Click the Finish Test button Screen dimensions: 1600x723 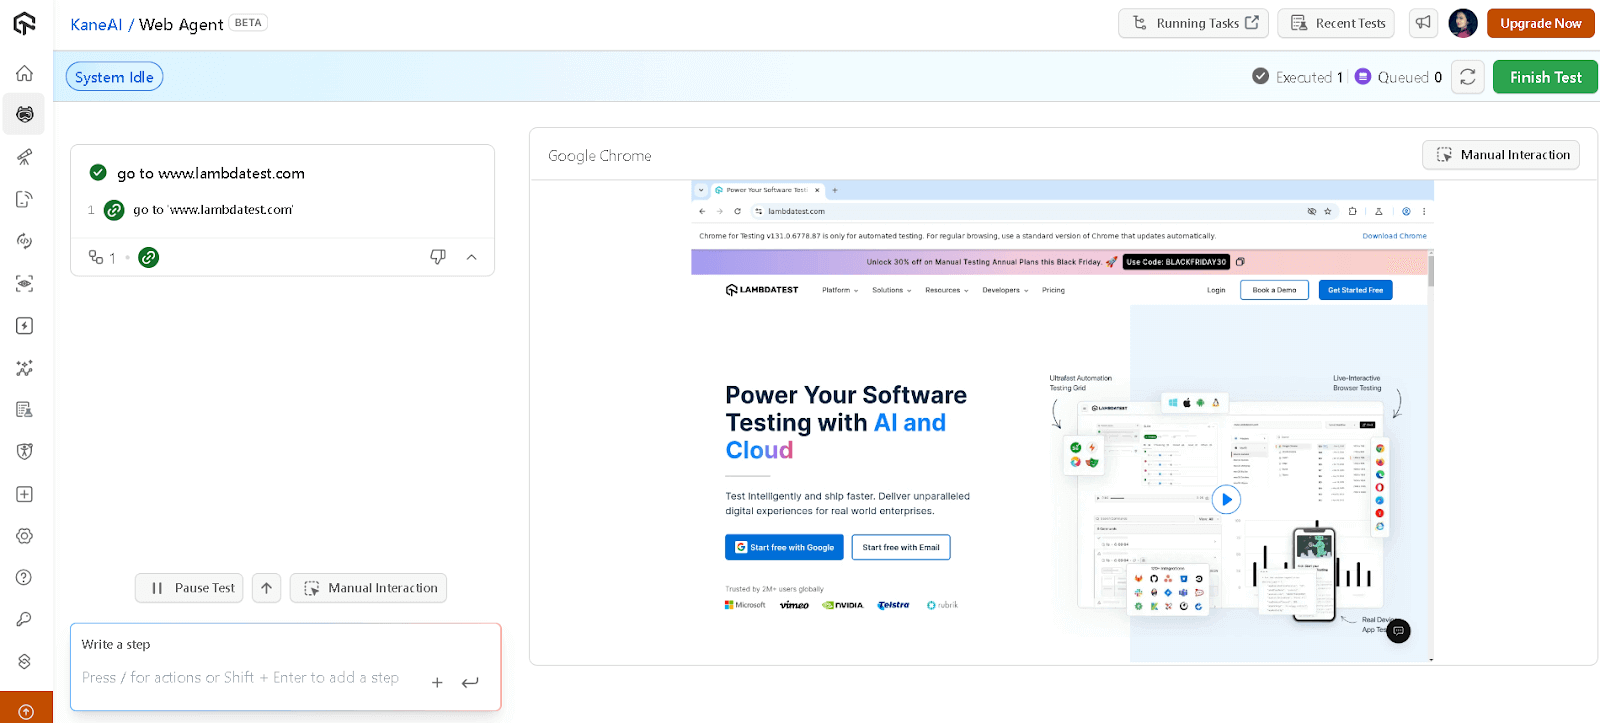tap(1545, 77)
